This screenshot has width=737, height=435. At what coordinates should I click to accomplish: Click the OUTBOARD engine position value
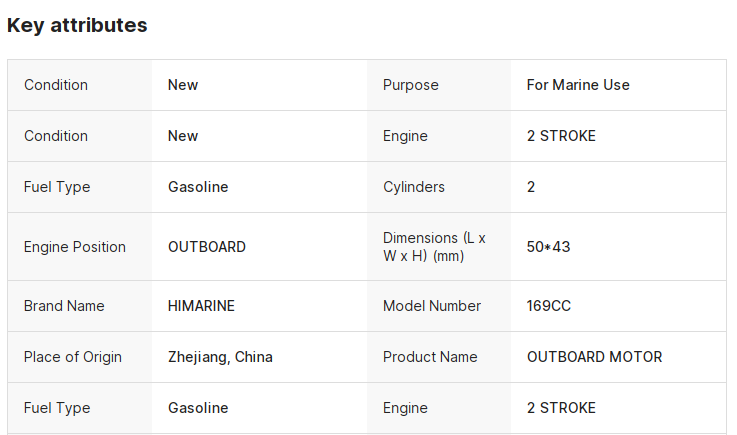tap(207, 247)
